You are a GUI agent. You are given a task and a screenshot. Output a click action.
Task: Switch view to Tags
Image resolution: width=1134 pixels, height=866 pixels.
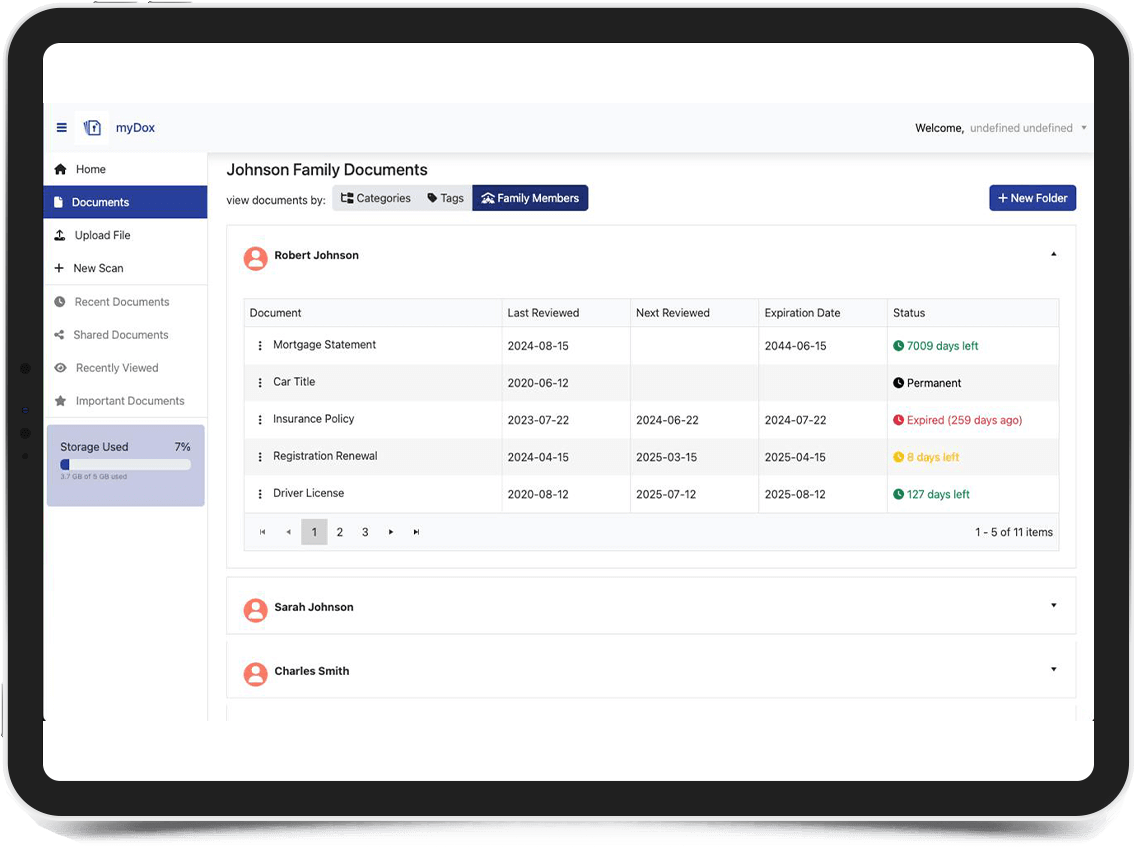[446, 198]
